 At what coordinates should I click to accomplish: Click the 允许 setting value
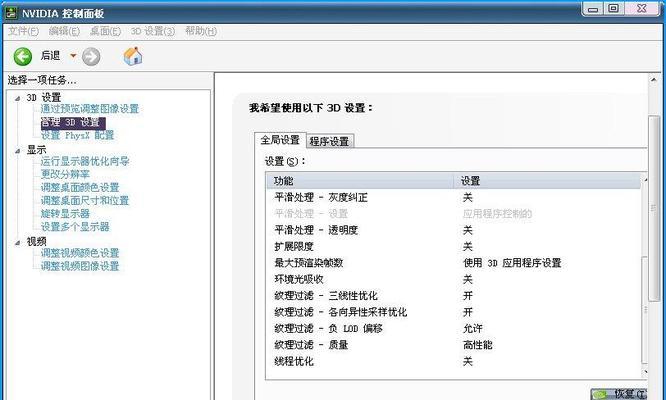click(473, 329)
